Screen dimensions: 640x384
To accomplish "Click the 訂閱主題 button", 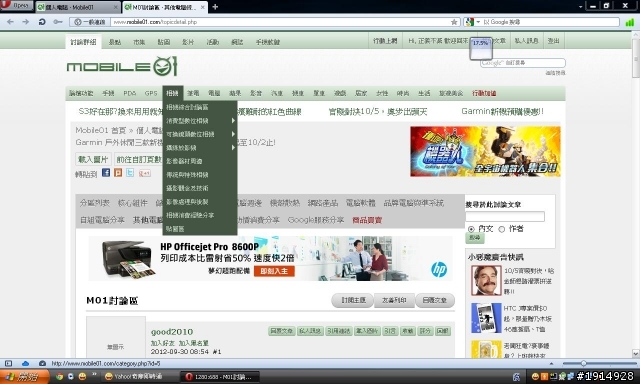I will coord(352,300).
